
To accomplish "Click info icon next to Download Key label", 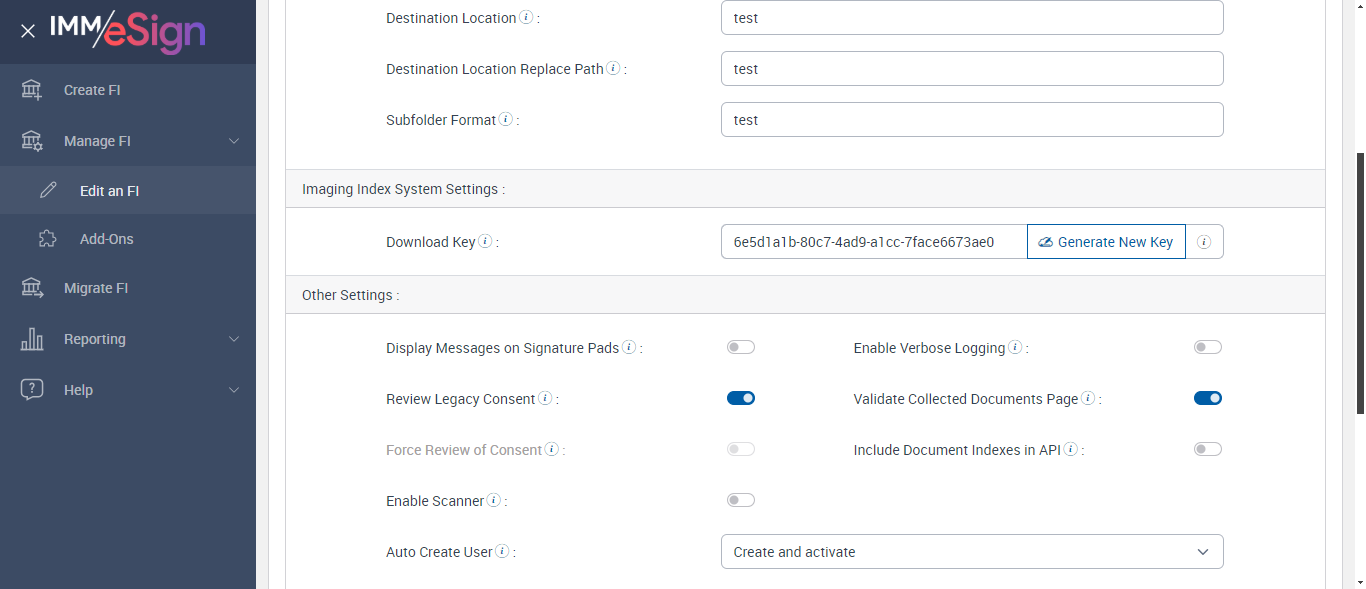I will tap(485, 242).
